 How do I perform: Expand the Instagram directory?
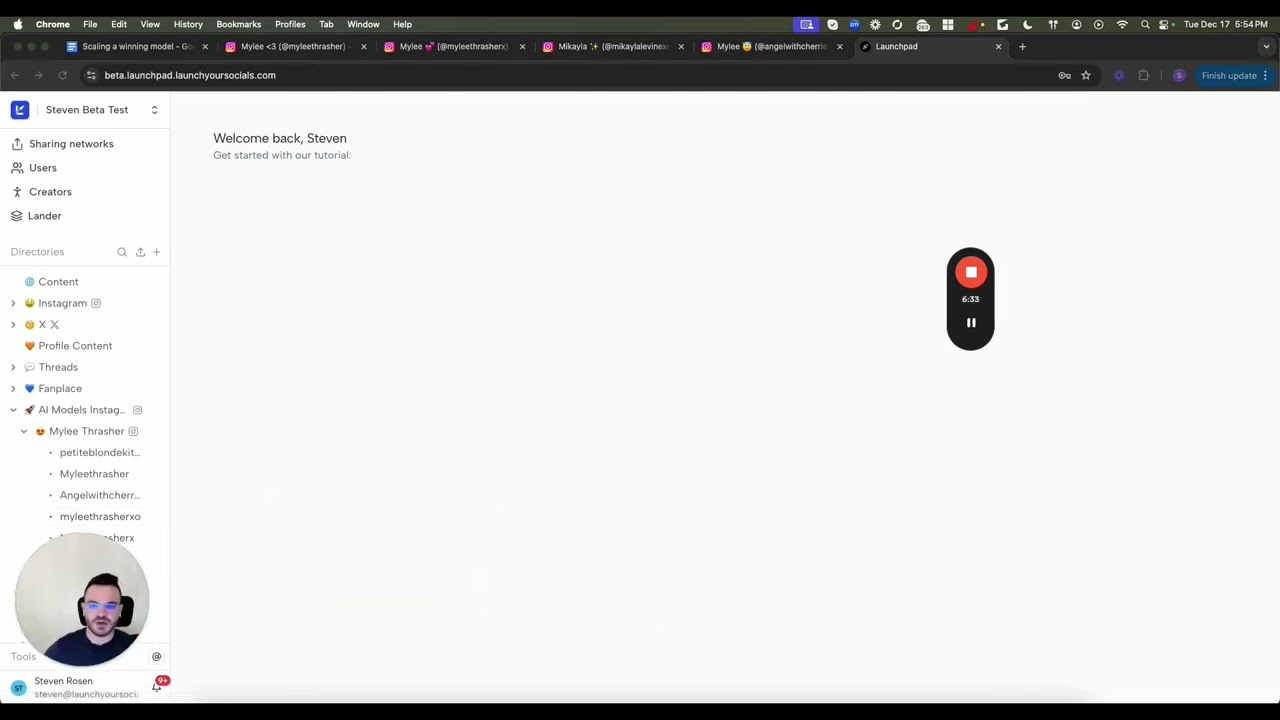click(x=13, y=303)
